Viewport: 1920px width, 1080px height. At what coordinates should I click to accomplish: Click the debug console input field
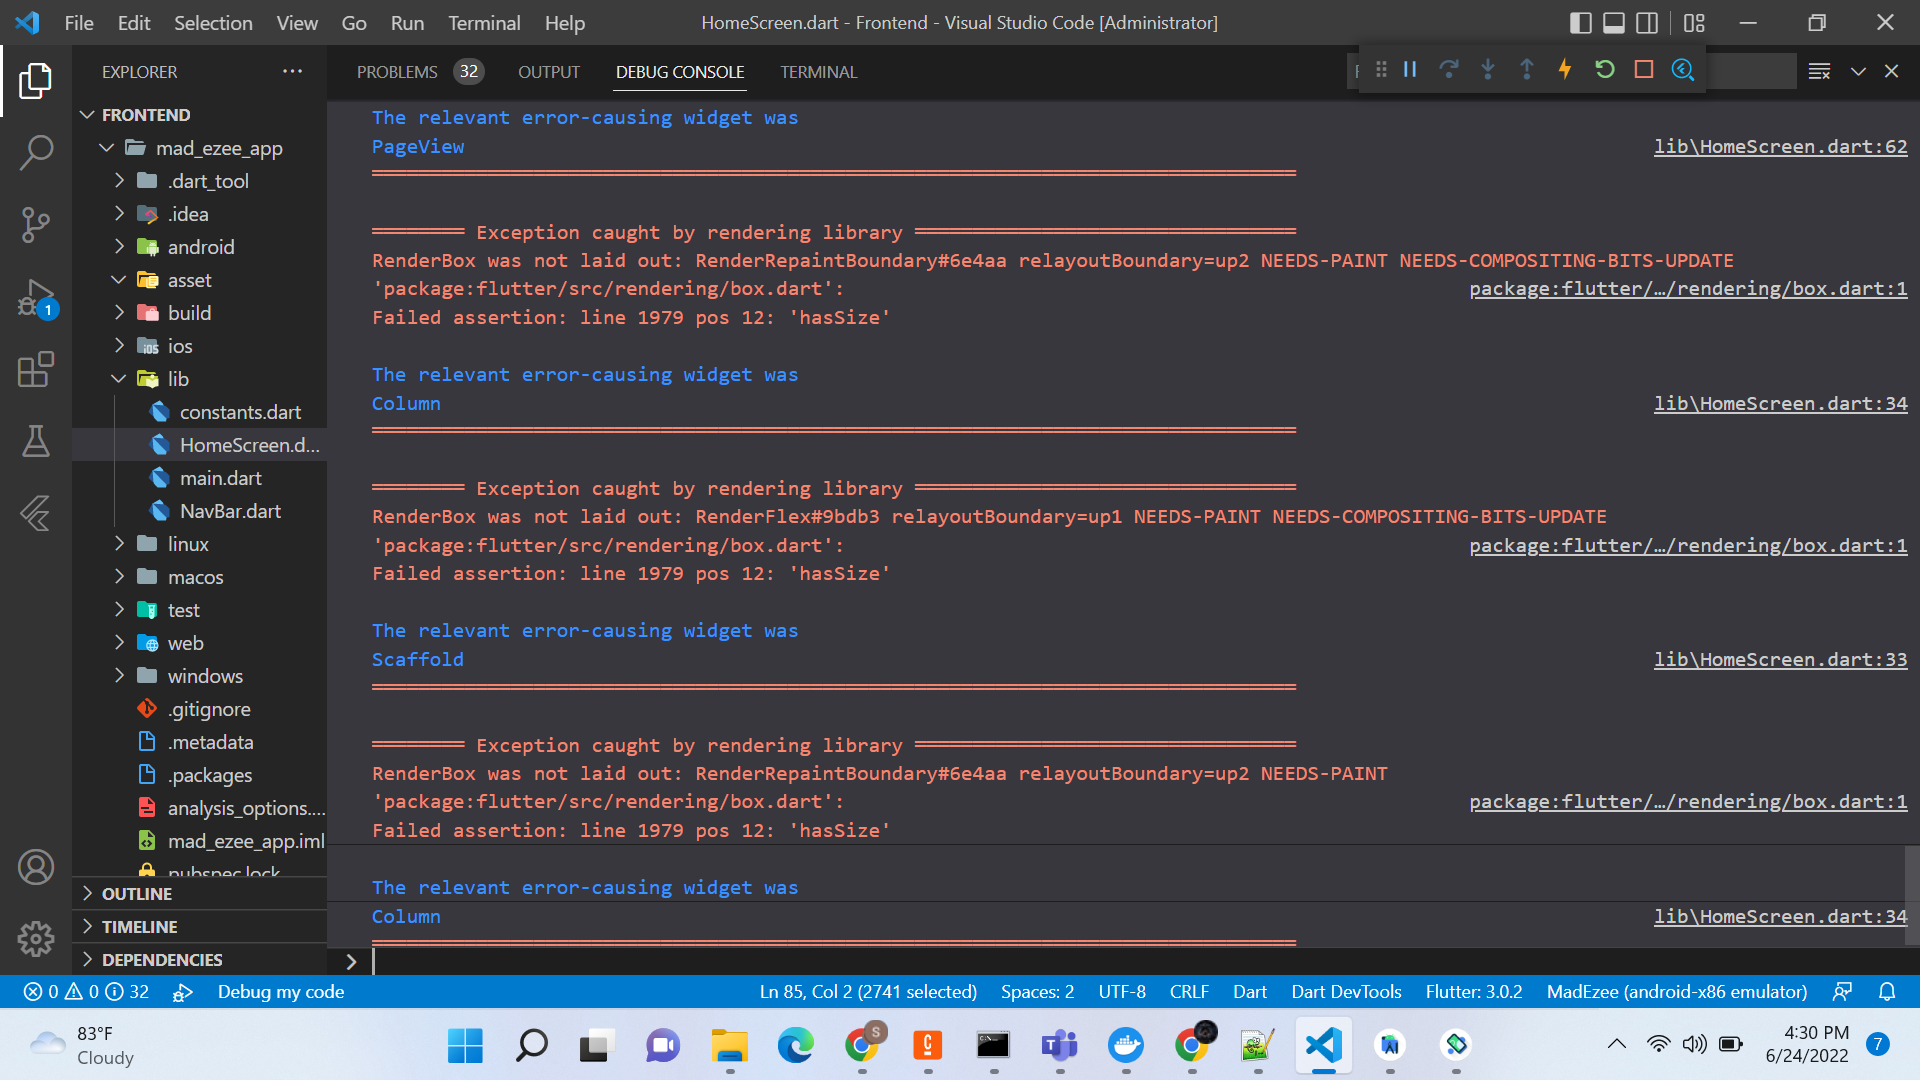[x=1140, y=961]
